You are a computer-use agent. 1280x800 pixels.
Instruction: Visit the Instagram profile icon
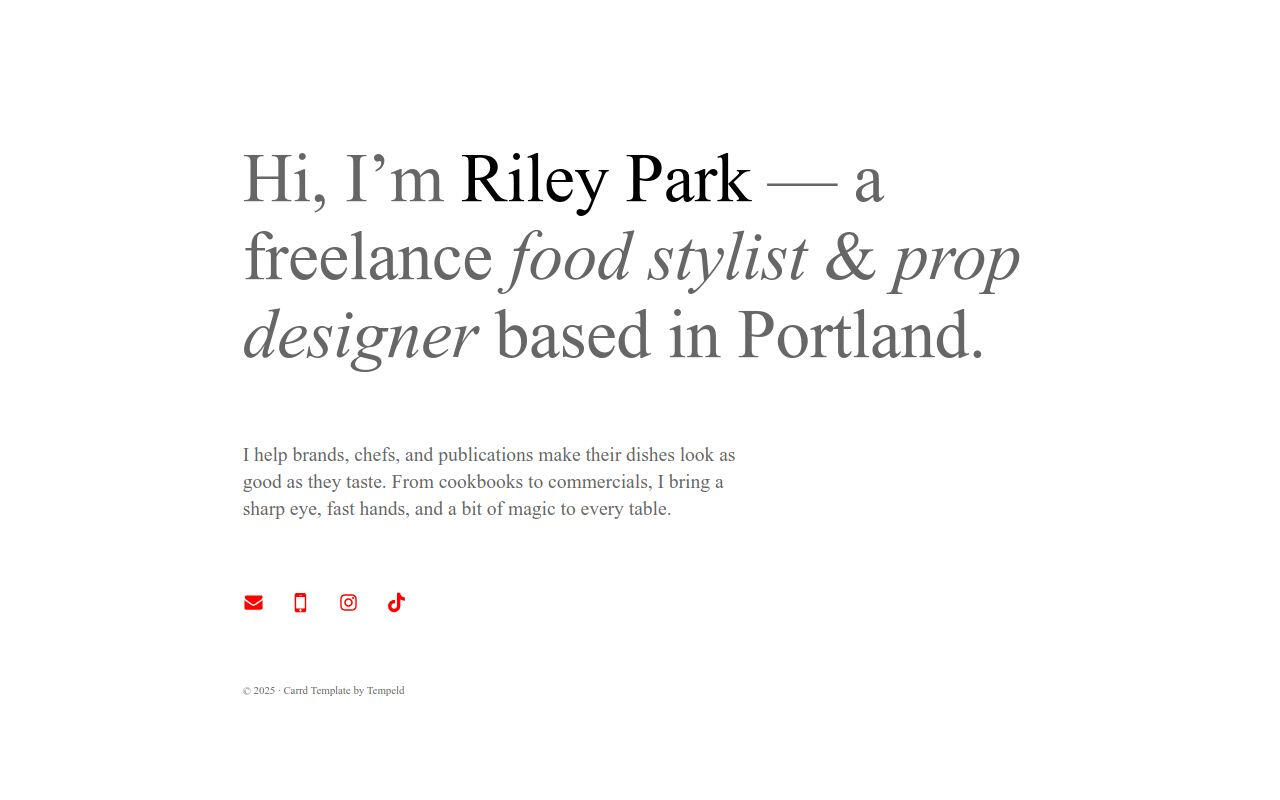tap(348, 602)
